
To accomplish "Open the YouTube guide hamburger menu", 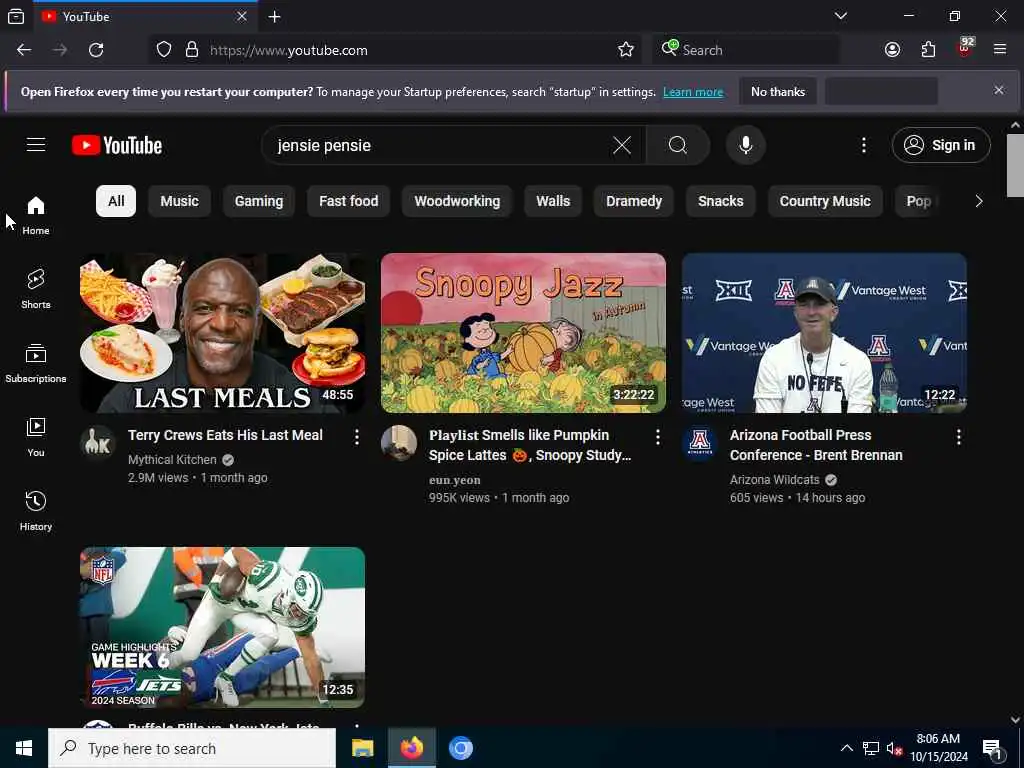I will point(36,145).
